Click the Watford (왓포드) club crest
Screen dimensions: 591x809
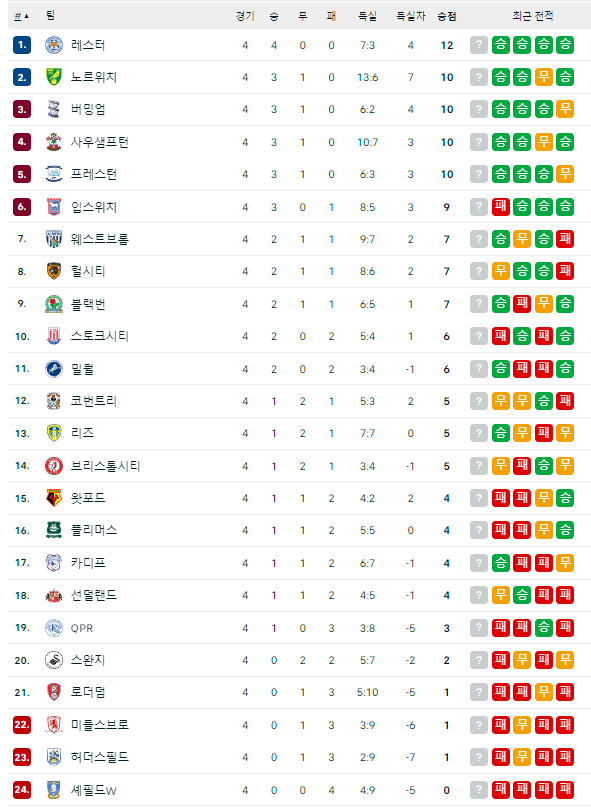click(x=54, y=498)
